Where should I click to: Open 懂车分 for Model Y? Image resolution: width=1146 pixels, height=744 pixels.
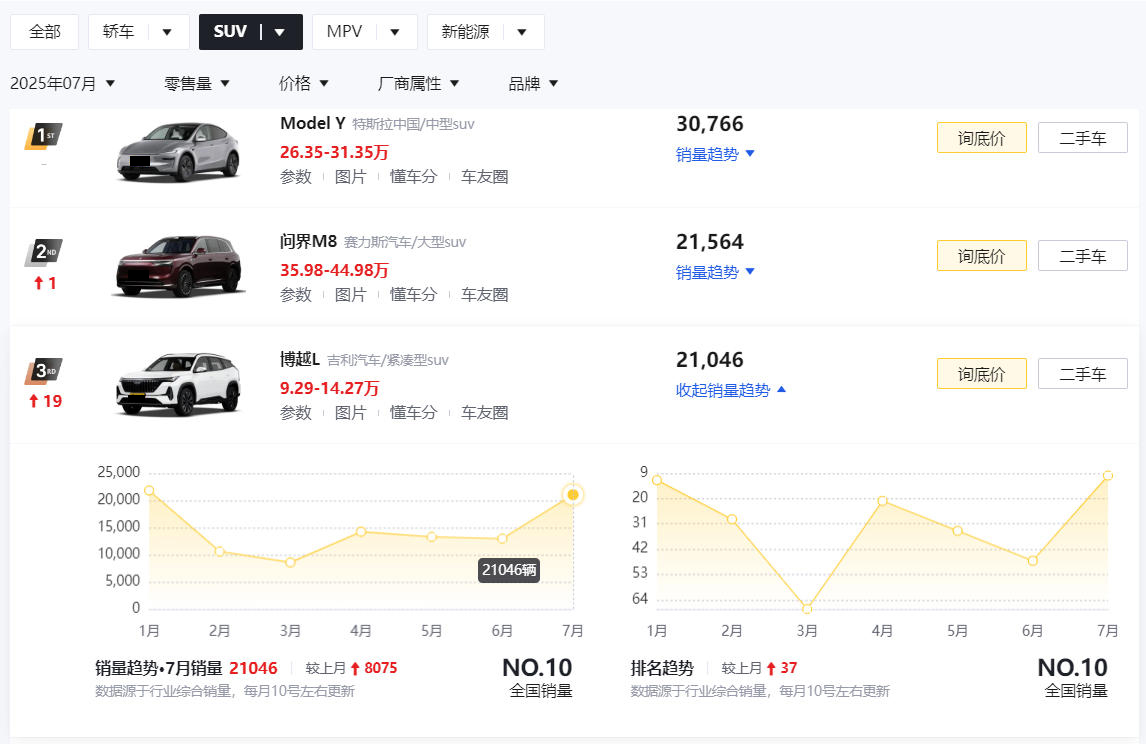[414, 177]
